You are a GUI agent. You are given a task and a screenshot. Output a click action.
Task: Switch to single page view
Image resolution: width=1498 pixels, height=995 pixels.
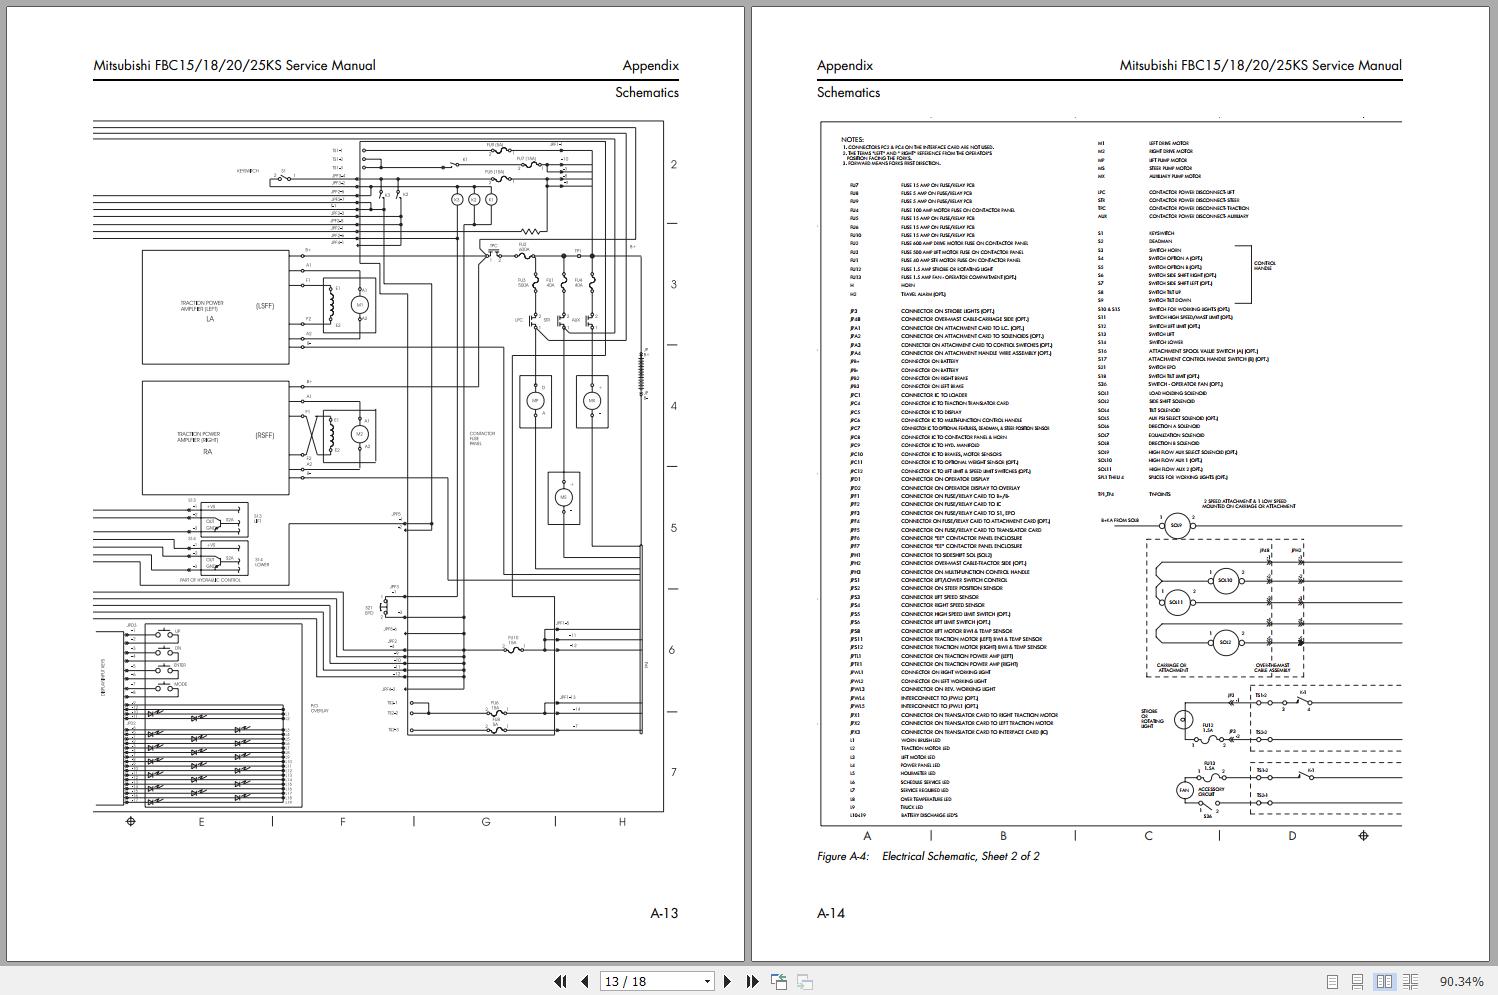(x=1332, y=982)
